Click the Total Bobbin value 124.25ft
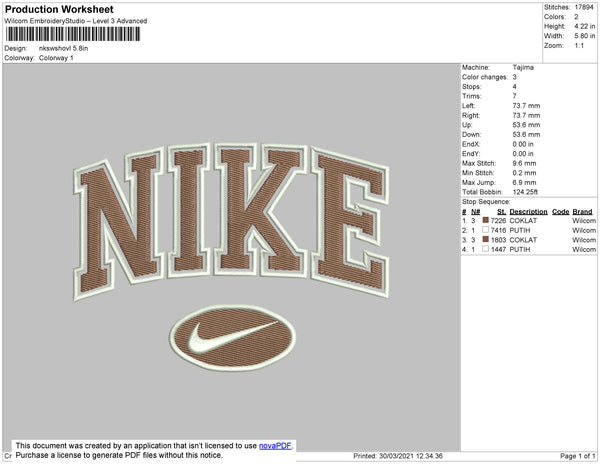 pyautogui.click(x=525, y=192)
